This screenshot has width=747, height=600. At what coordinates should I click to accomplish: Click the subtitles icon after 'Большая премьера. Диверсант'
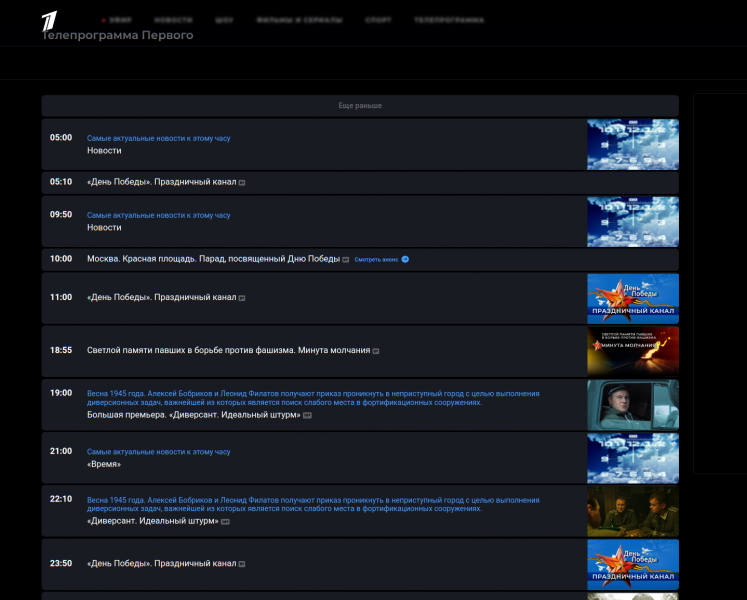click(x=307, y=415)
